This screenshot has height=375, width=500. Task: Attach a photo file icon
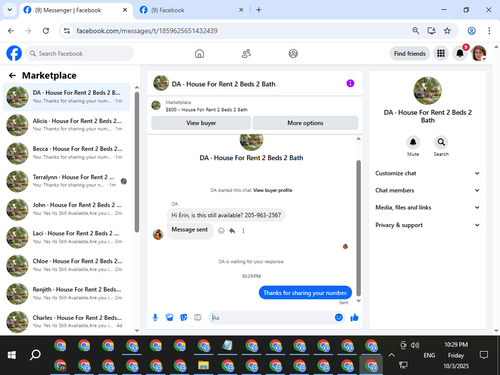169,317
